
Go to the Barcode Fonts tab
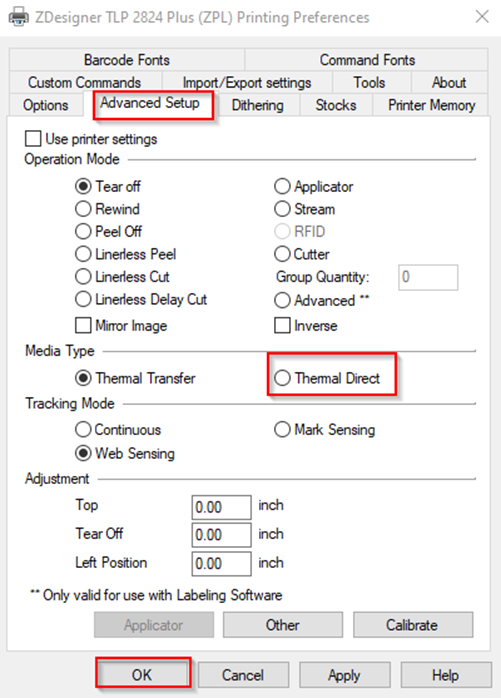point(127,60)
